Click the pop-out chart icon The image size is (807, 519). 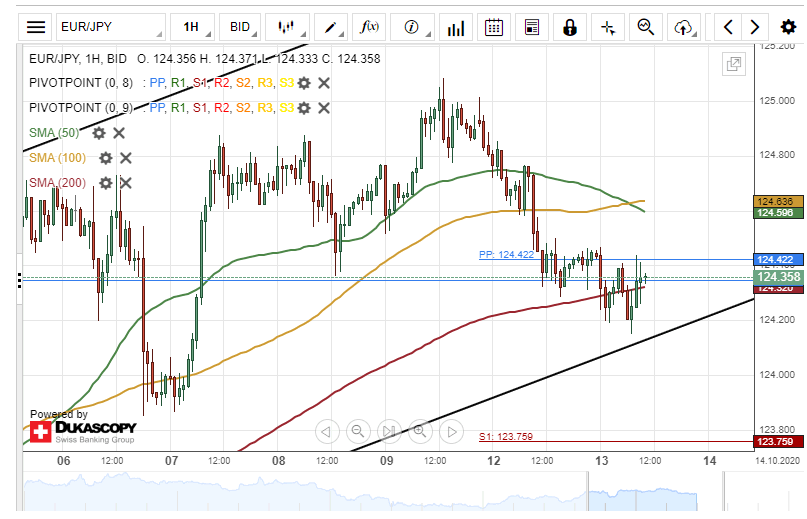click(734, 64)
